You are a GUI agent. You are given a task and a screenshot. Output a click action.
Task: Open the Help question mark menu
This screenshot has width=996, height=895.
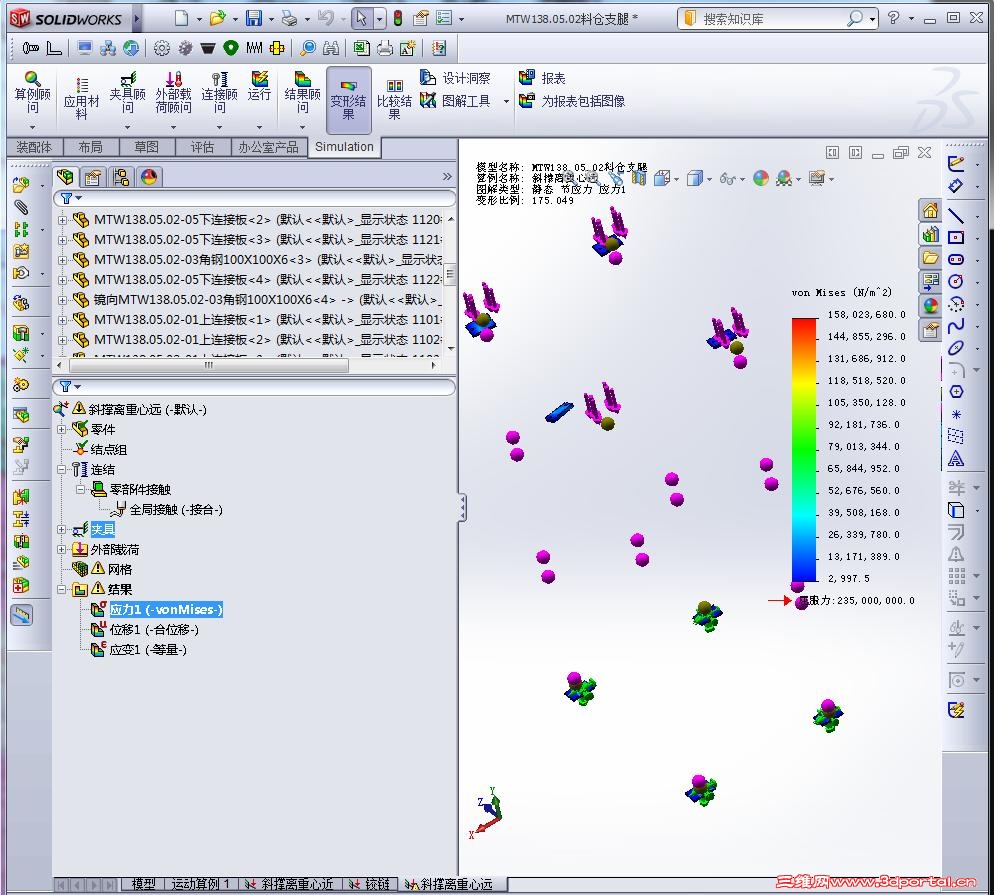894,18
